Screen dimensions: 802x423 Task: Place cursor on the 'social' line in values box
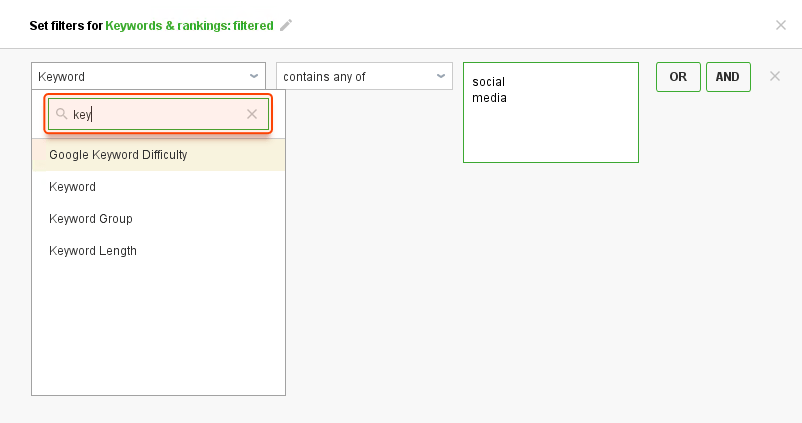coord(488,82)
